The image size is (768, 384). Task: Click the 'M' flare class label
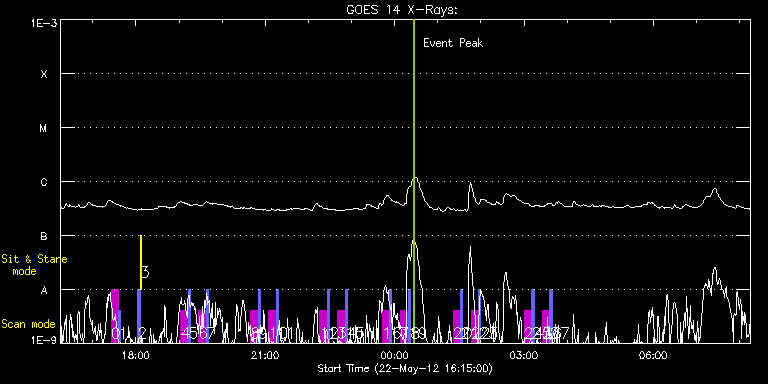44,128
